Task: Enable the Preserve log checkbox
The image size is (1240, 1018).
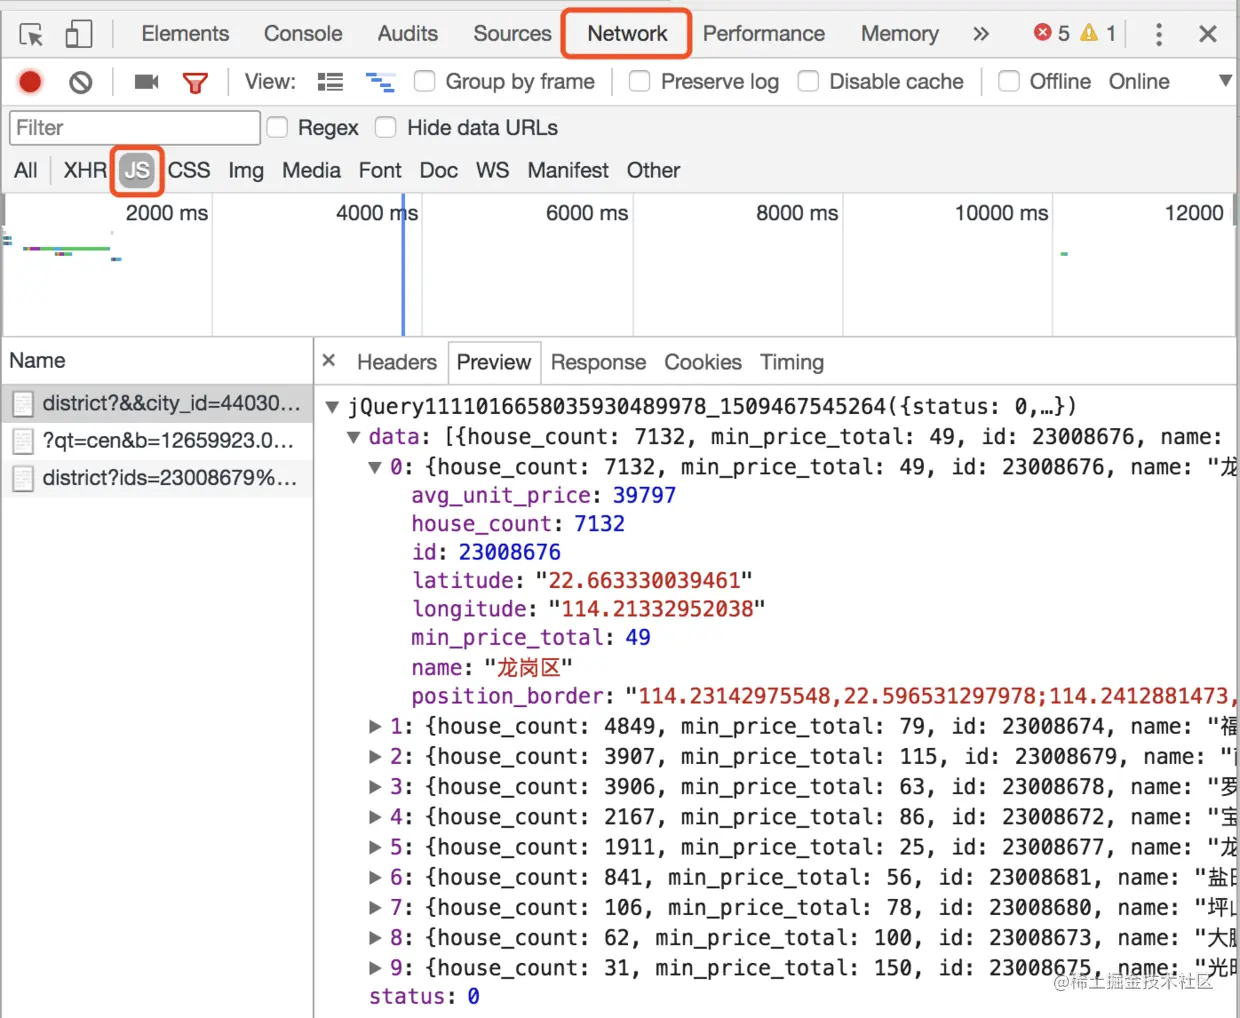Action: 640,81
